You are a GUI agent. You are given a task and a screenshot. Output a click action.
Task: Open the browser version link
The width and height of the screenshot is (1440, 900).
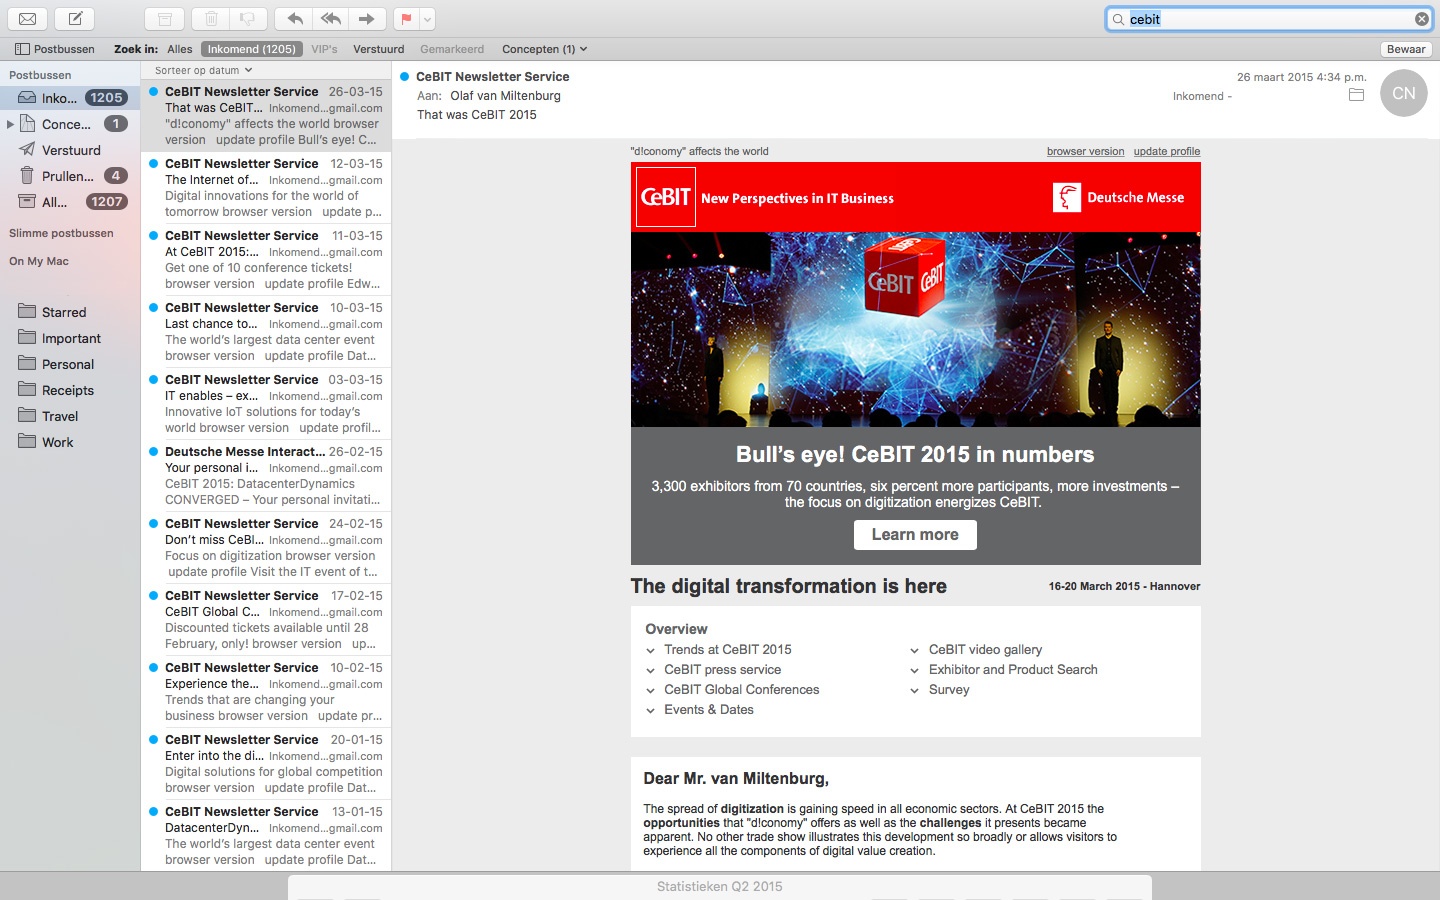[x=1085, y=152]
